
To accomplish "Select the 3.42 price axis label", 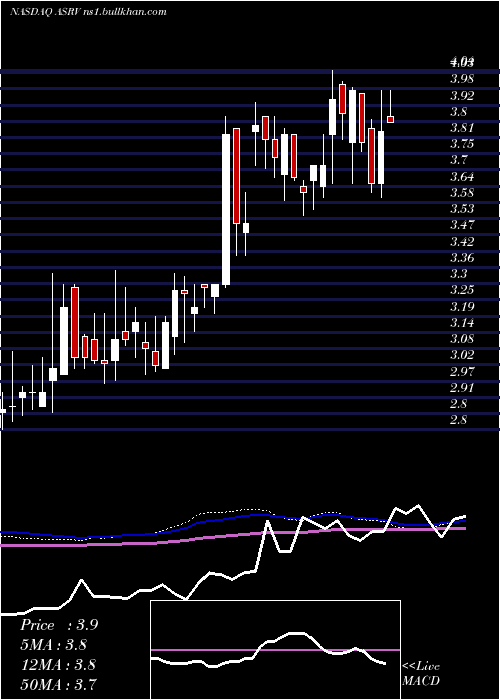I will pyautogui.click(x=462, y=242).
